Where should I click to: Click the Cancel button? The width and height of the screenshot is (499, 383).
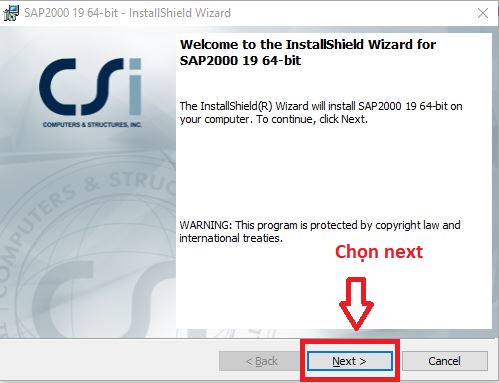point(445,361)
